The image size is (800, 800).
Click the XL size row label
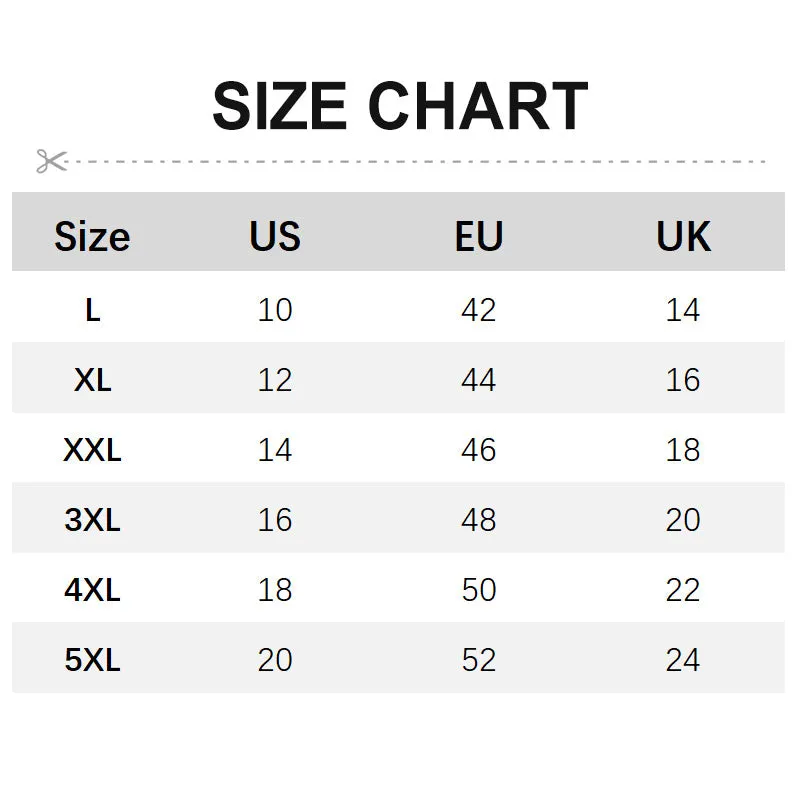92,380
